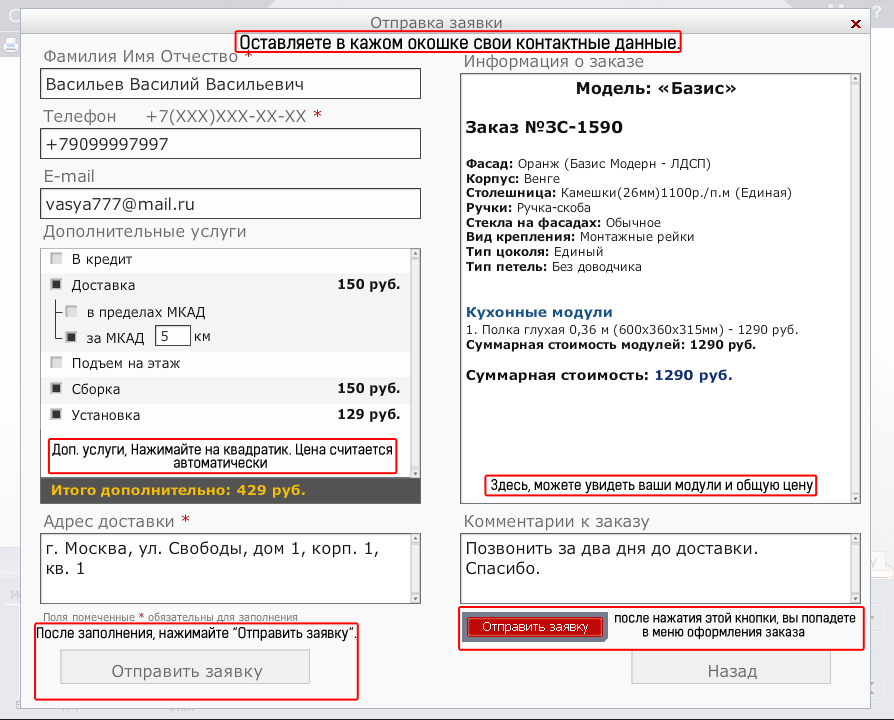Focus the Телефон input field
The image size is (894, 720).
(x=231, y=144)
